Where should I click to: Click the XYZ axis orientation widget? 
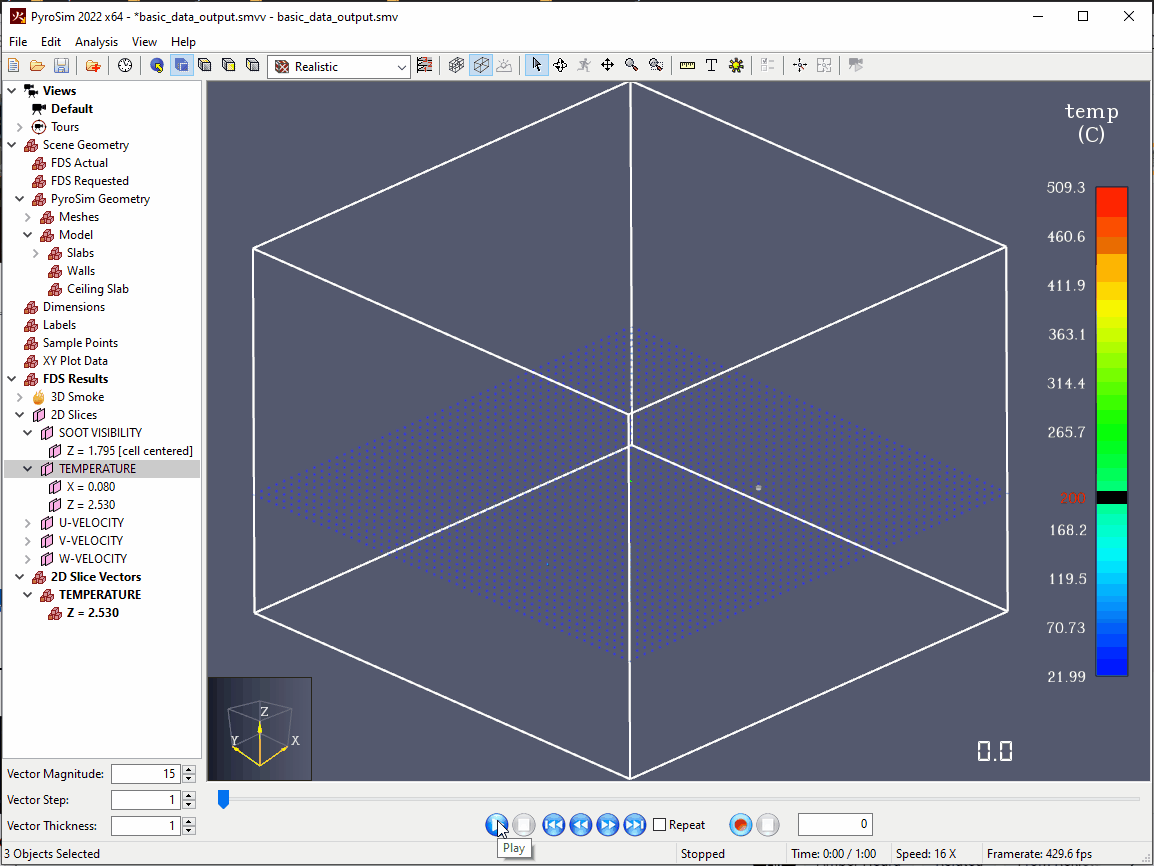tap(260, 729)
